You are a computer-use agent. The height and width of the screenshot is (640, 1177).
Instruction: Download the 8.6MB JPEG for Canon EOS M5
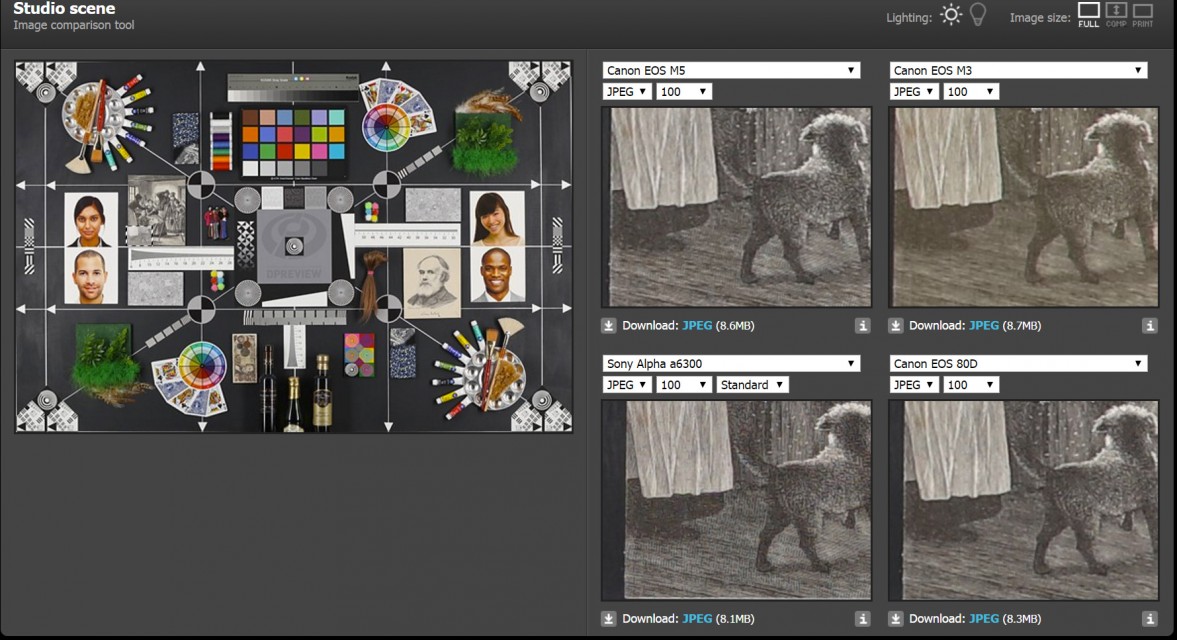[697, 326]
